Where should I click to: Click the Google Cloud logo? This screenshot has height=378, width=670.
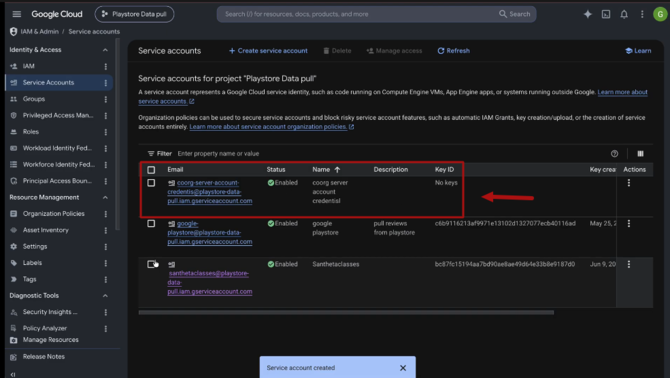56,14
